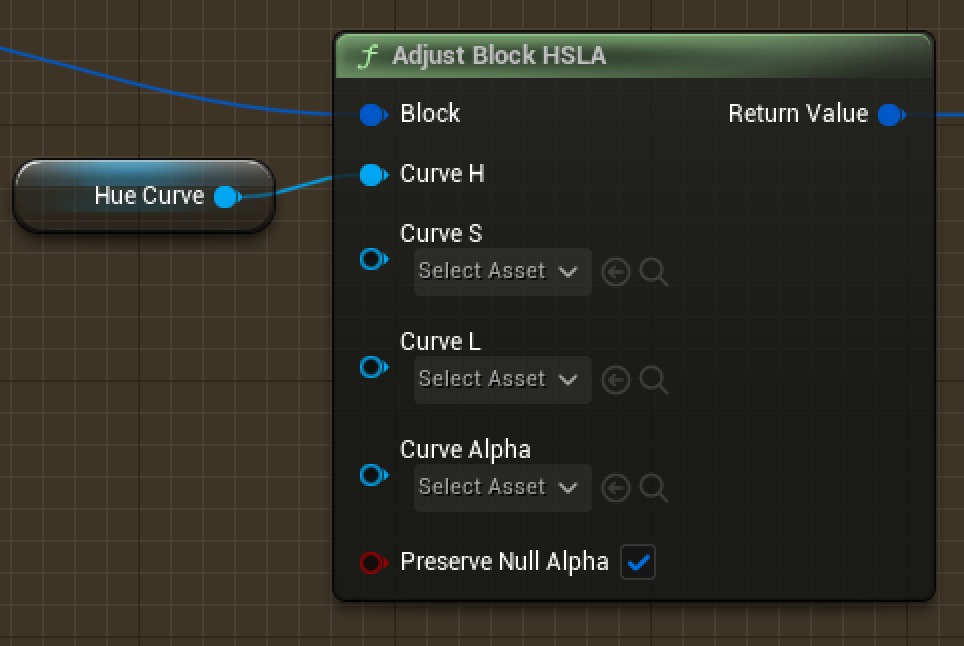This screenshot has height=646, width=964.
Task: Click the Curve H input pin
Action: coord(371,174)
